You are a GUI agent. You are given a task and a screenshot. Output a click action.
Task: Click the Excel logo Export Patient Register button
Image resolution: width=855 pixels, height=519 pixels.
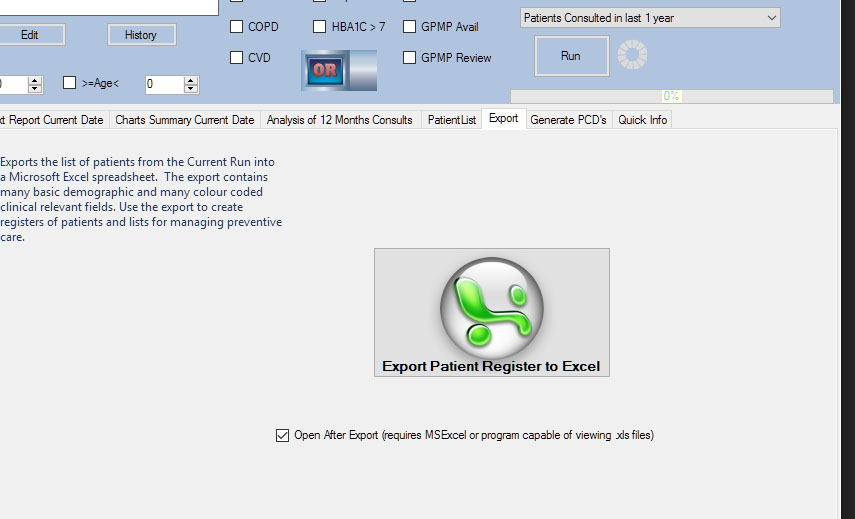[491, 312]
